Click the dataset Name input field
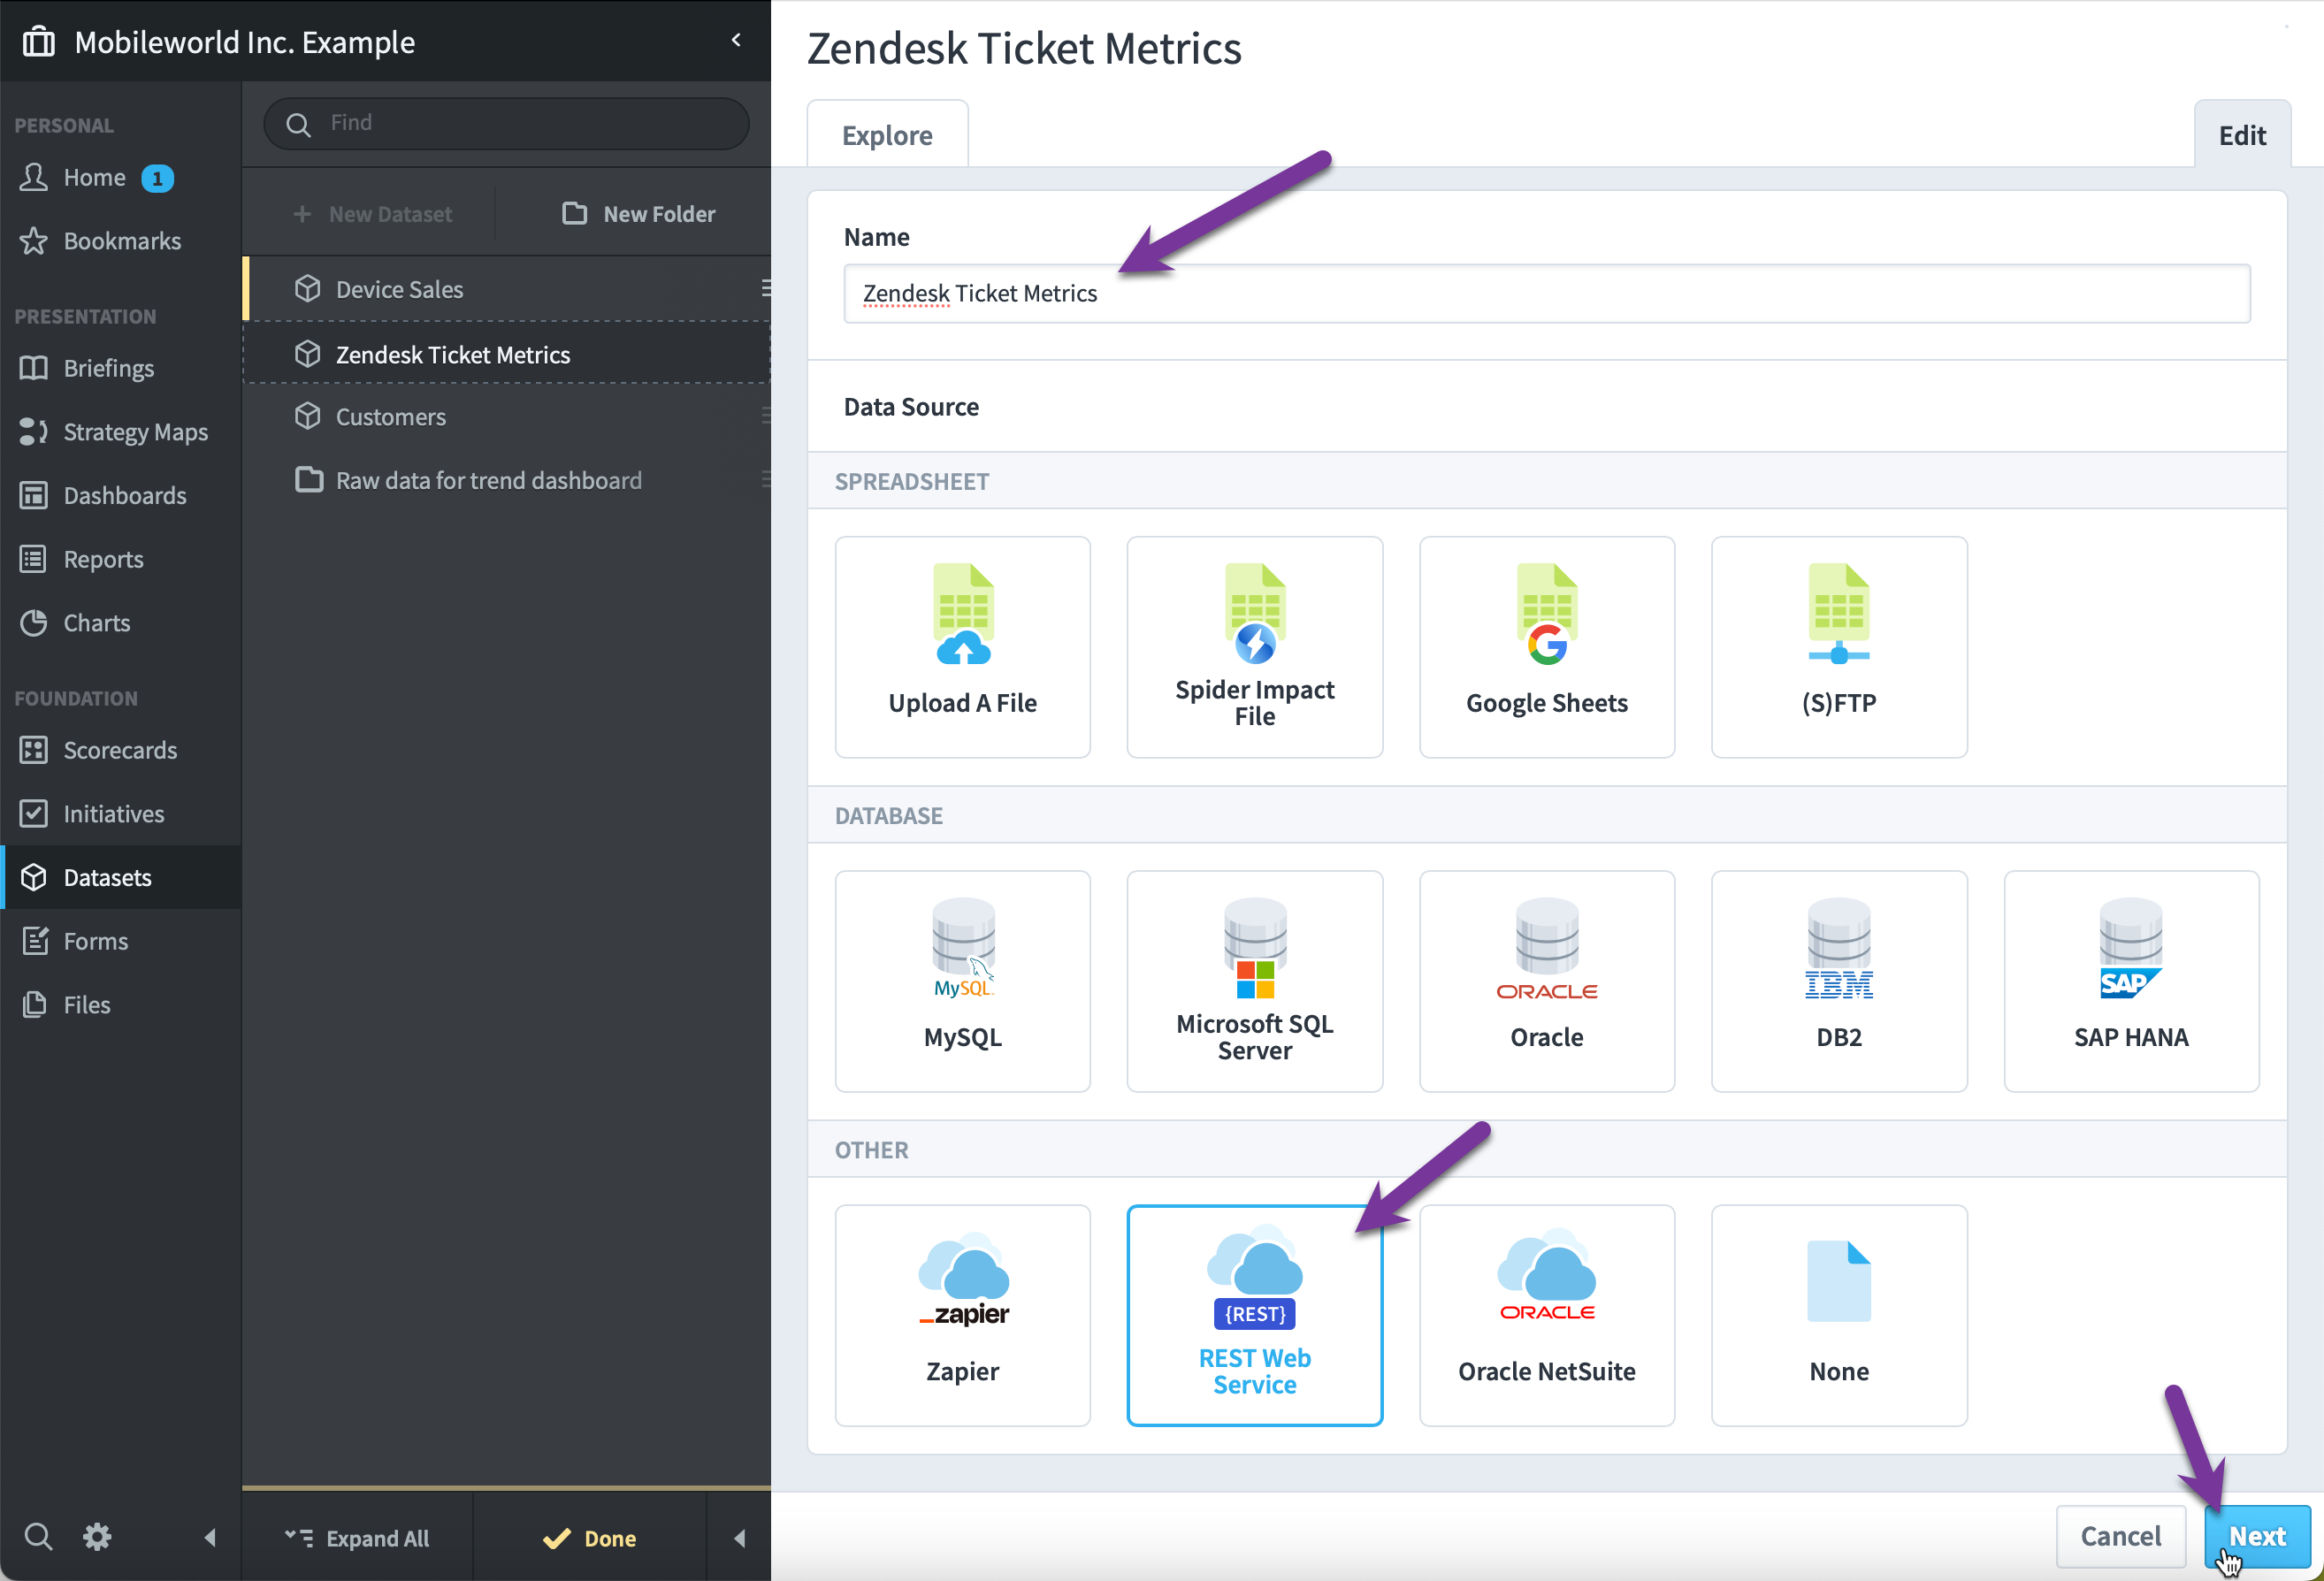 pos(1546,294)
